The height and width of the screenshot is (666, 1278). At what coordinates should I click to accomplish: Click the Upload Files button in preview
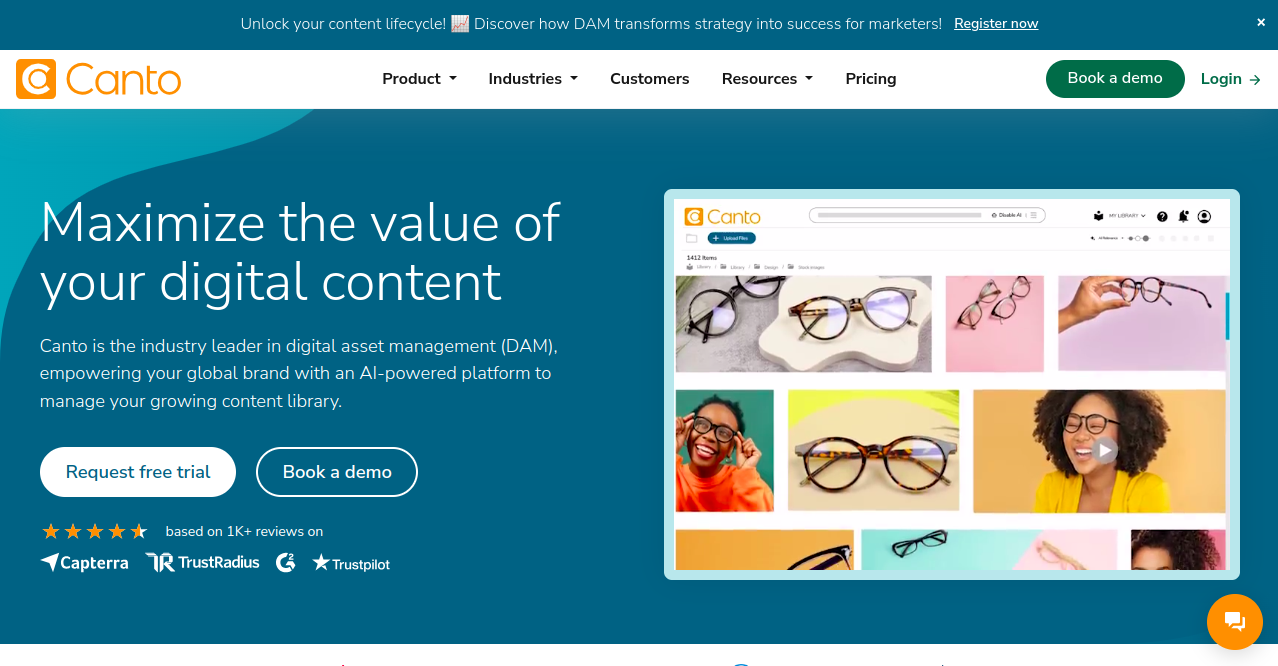732,238
